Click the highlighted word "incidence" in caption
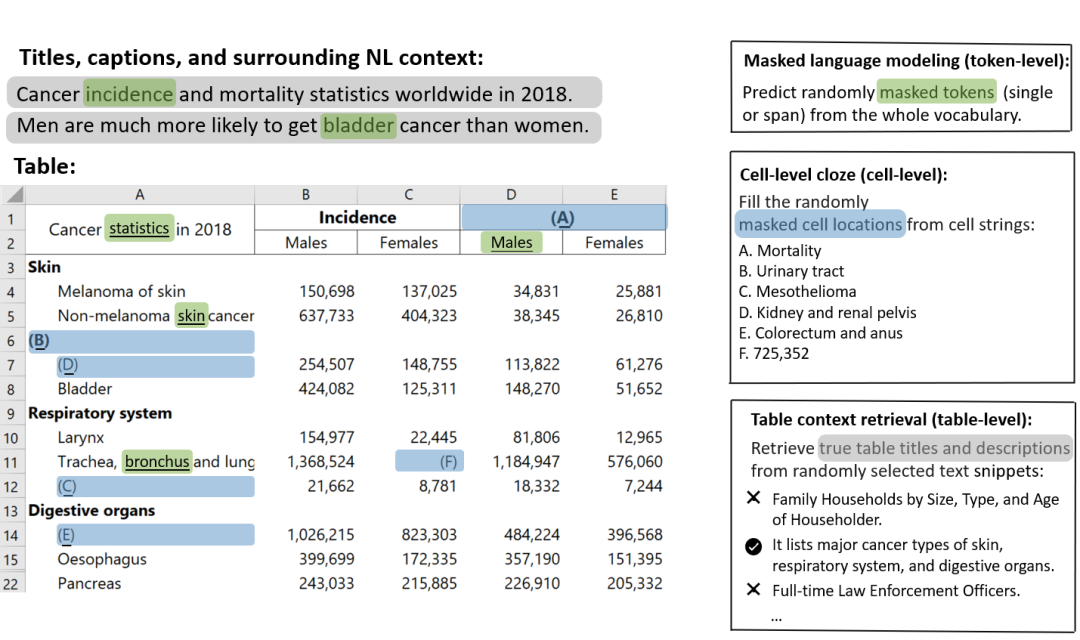Screen dimensions: 1080x640 pyautogui.click(x=129, y=94)
